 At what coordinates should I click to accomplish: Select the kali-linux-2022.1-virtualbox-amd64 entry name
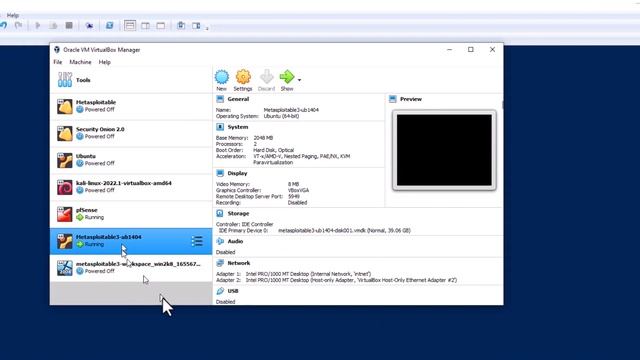point(124,183)
